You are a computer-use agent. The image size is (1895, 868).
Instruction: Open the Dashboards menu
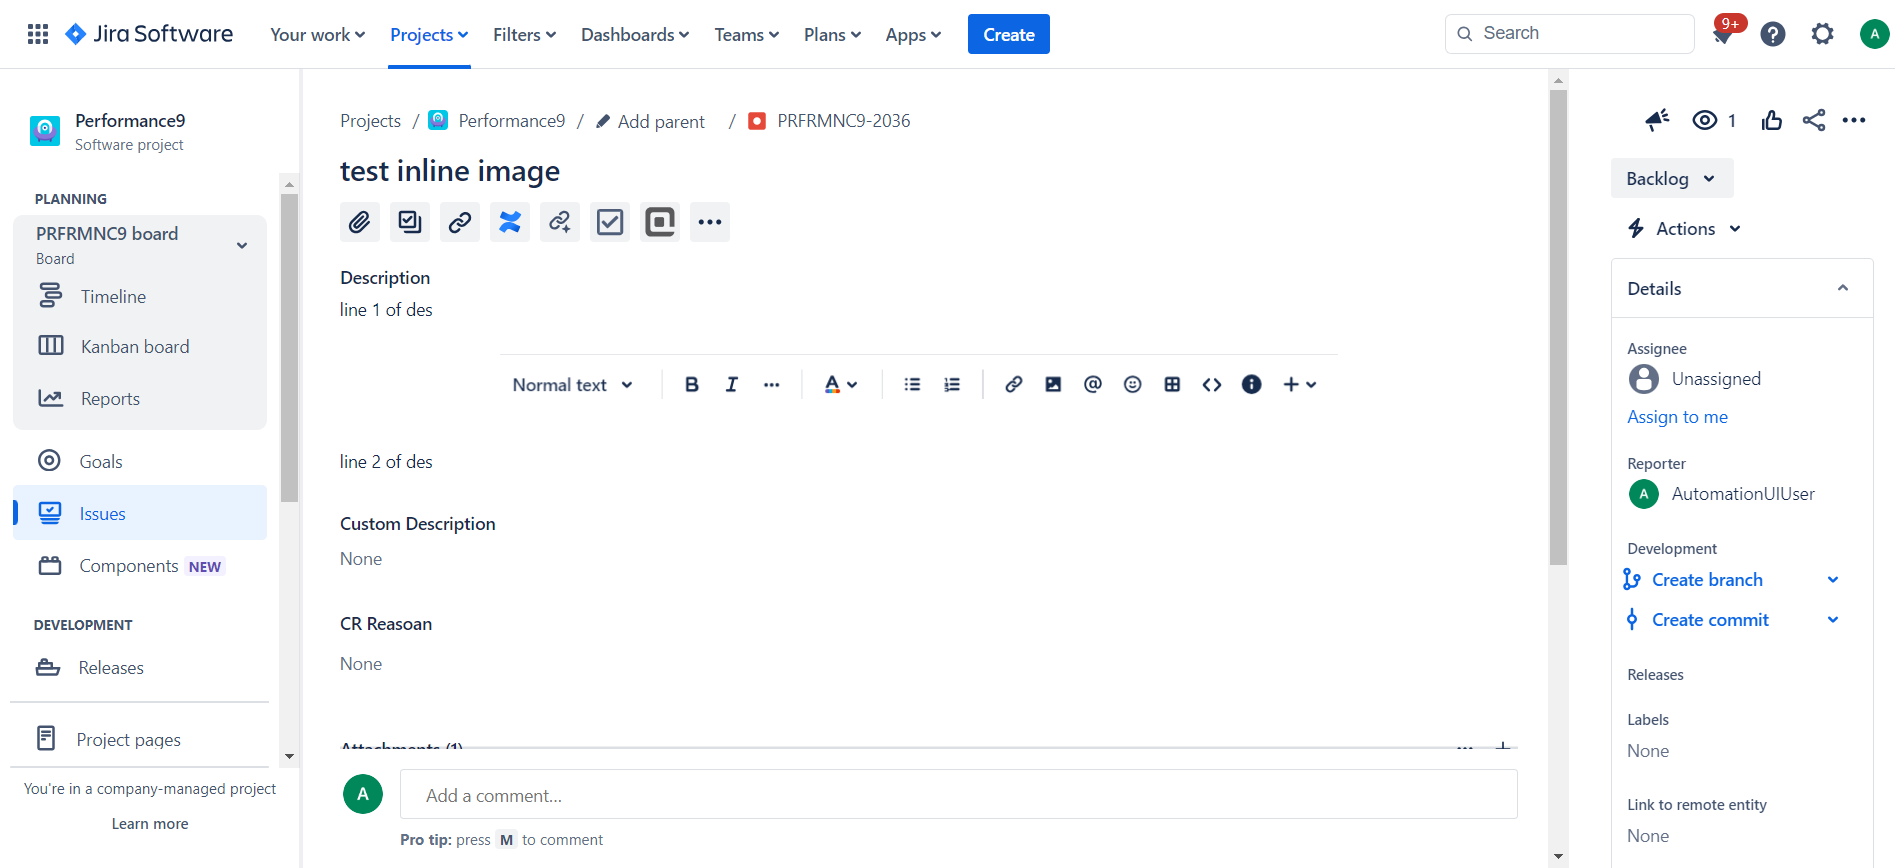635,35
